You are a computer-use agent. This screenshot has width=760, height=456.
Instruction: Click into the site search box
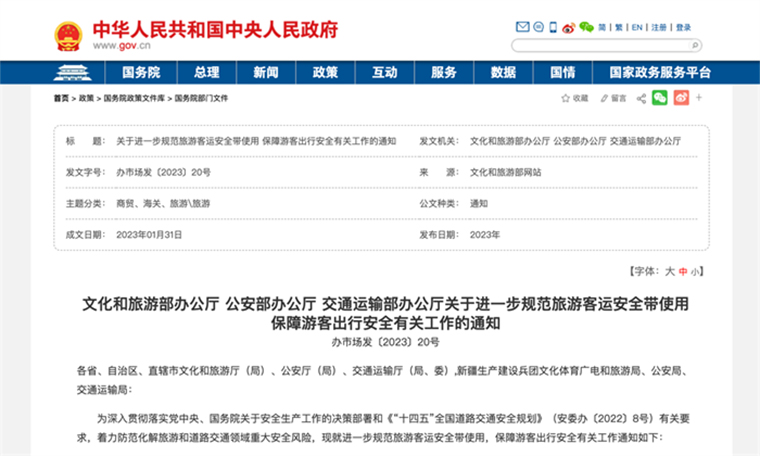pyautogui.click(x=600, y=45)
